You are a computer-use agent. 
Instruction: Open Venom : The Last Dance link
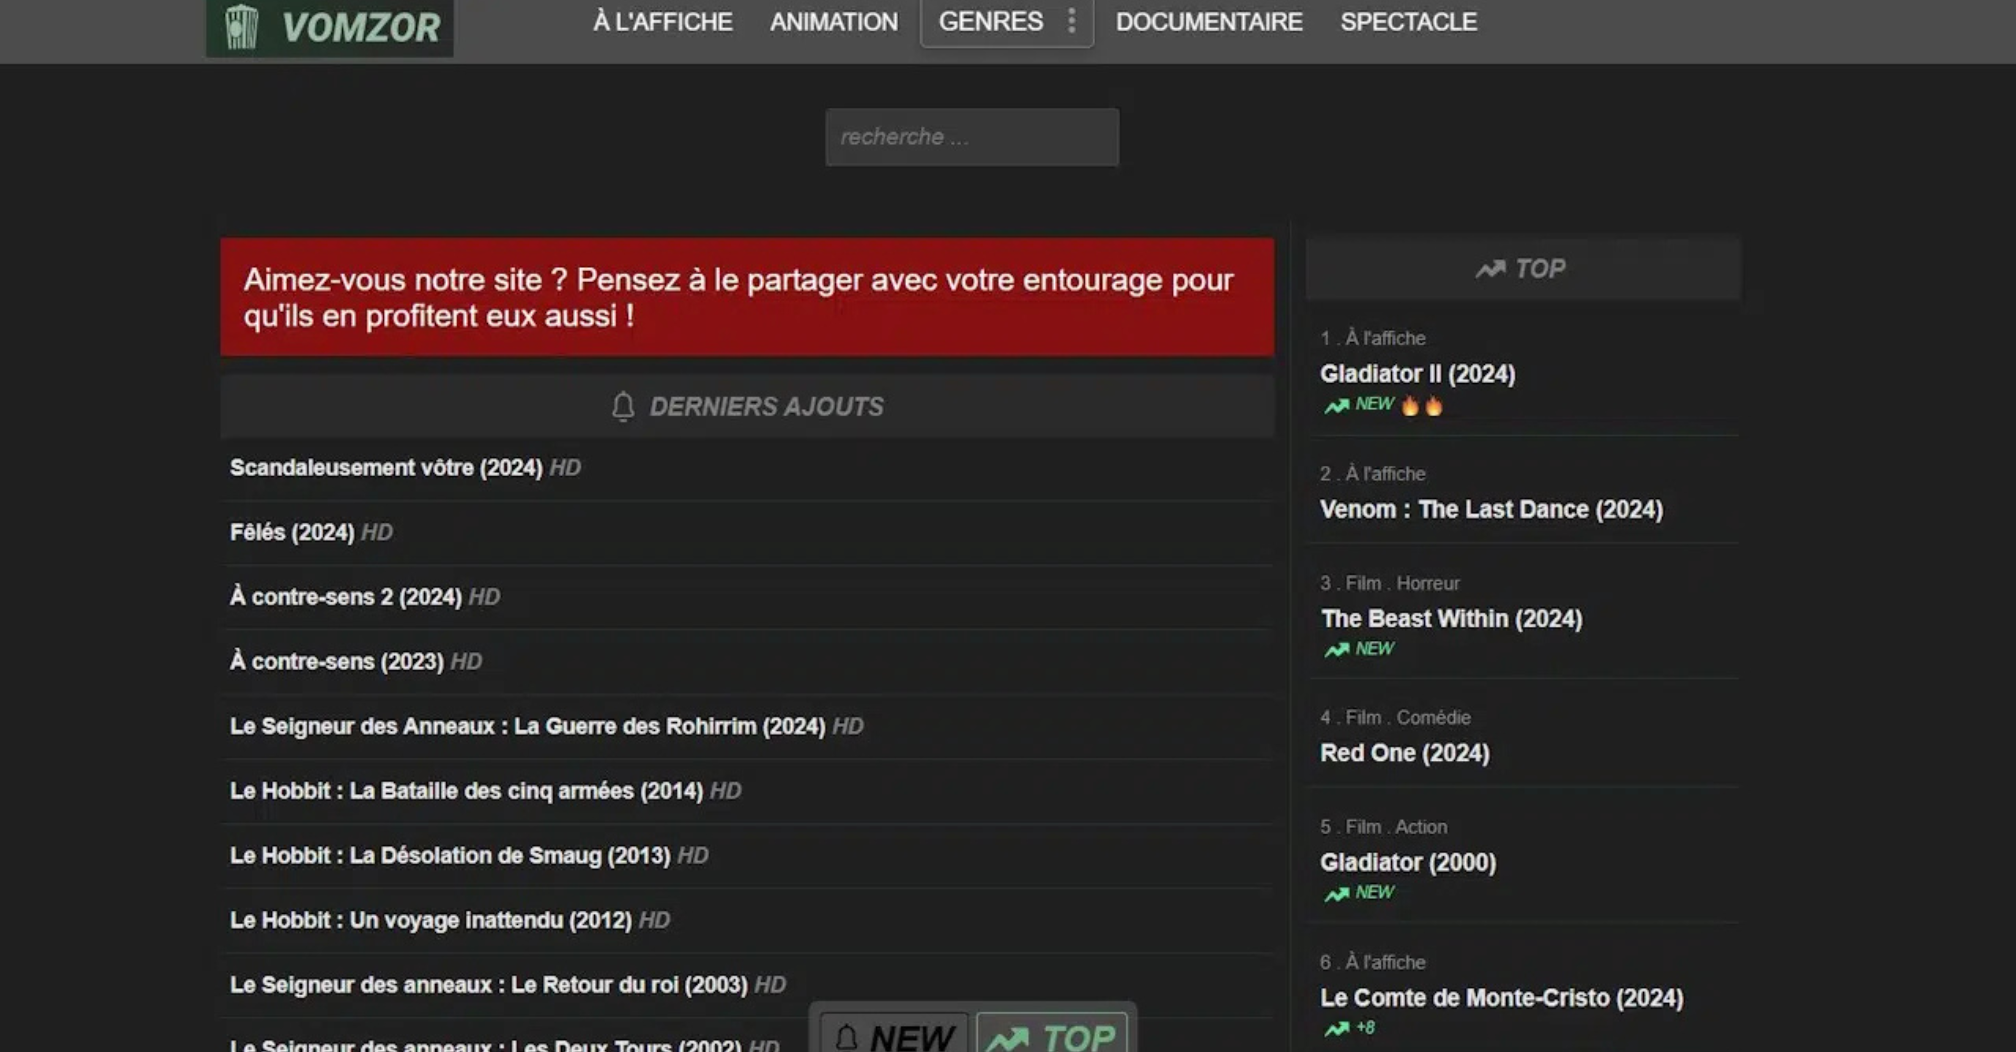pyautogui.click(x=1490, y=510)
